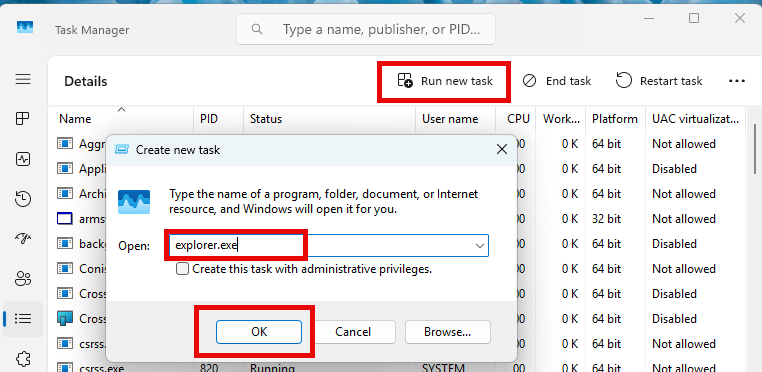
Task: Click the "Running" status cell
Action: 272,368
